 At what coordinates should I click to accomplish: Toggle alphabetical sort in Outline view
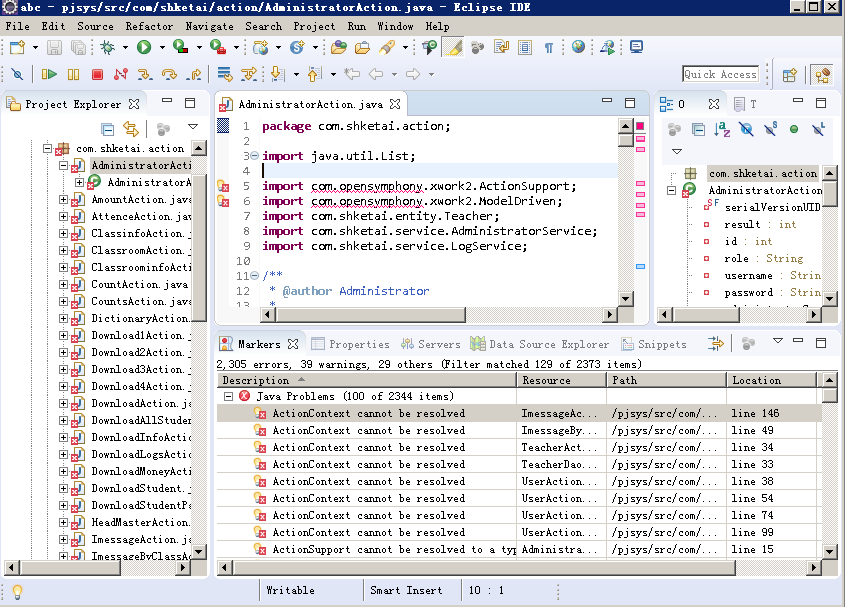tap(722, 129)
